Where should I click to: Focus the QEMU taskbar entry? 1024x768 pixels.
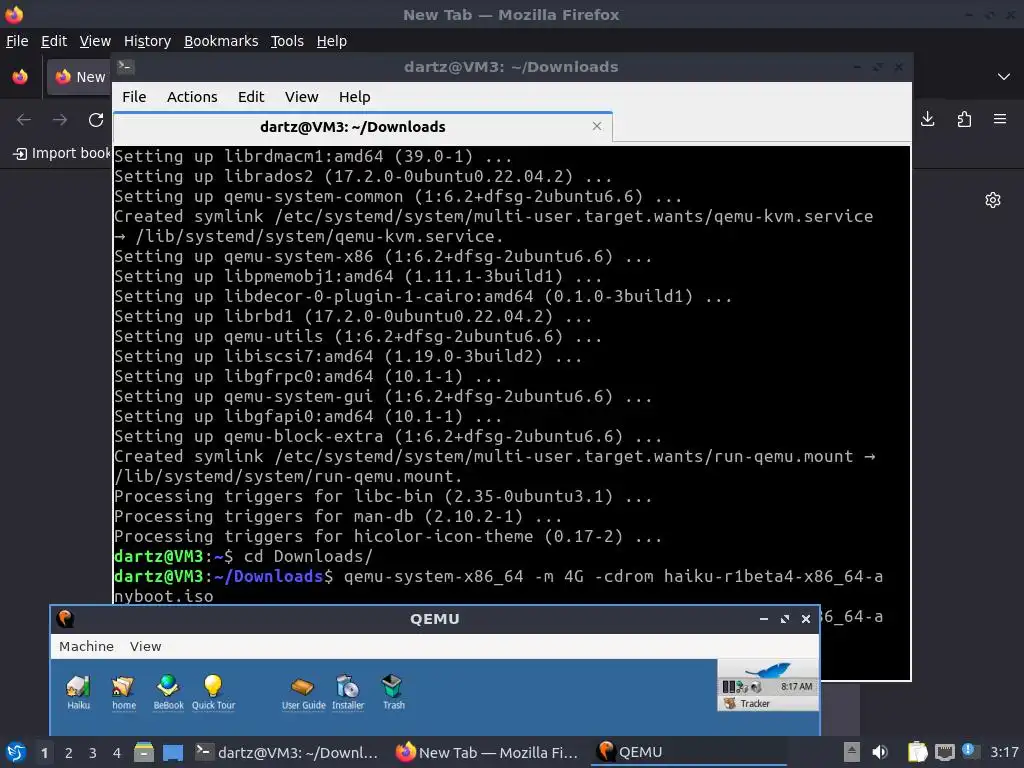688,752
